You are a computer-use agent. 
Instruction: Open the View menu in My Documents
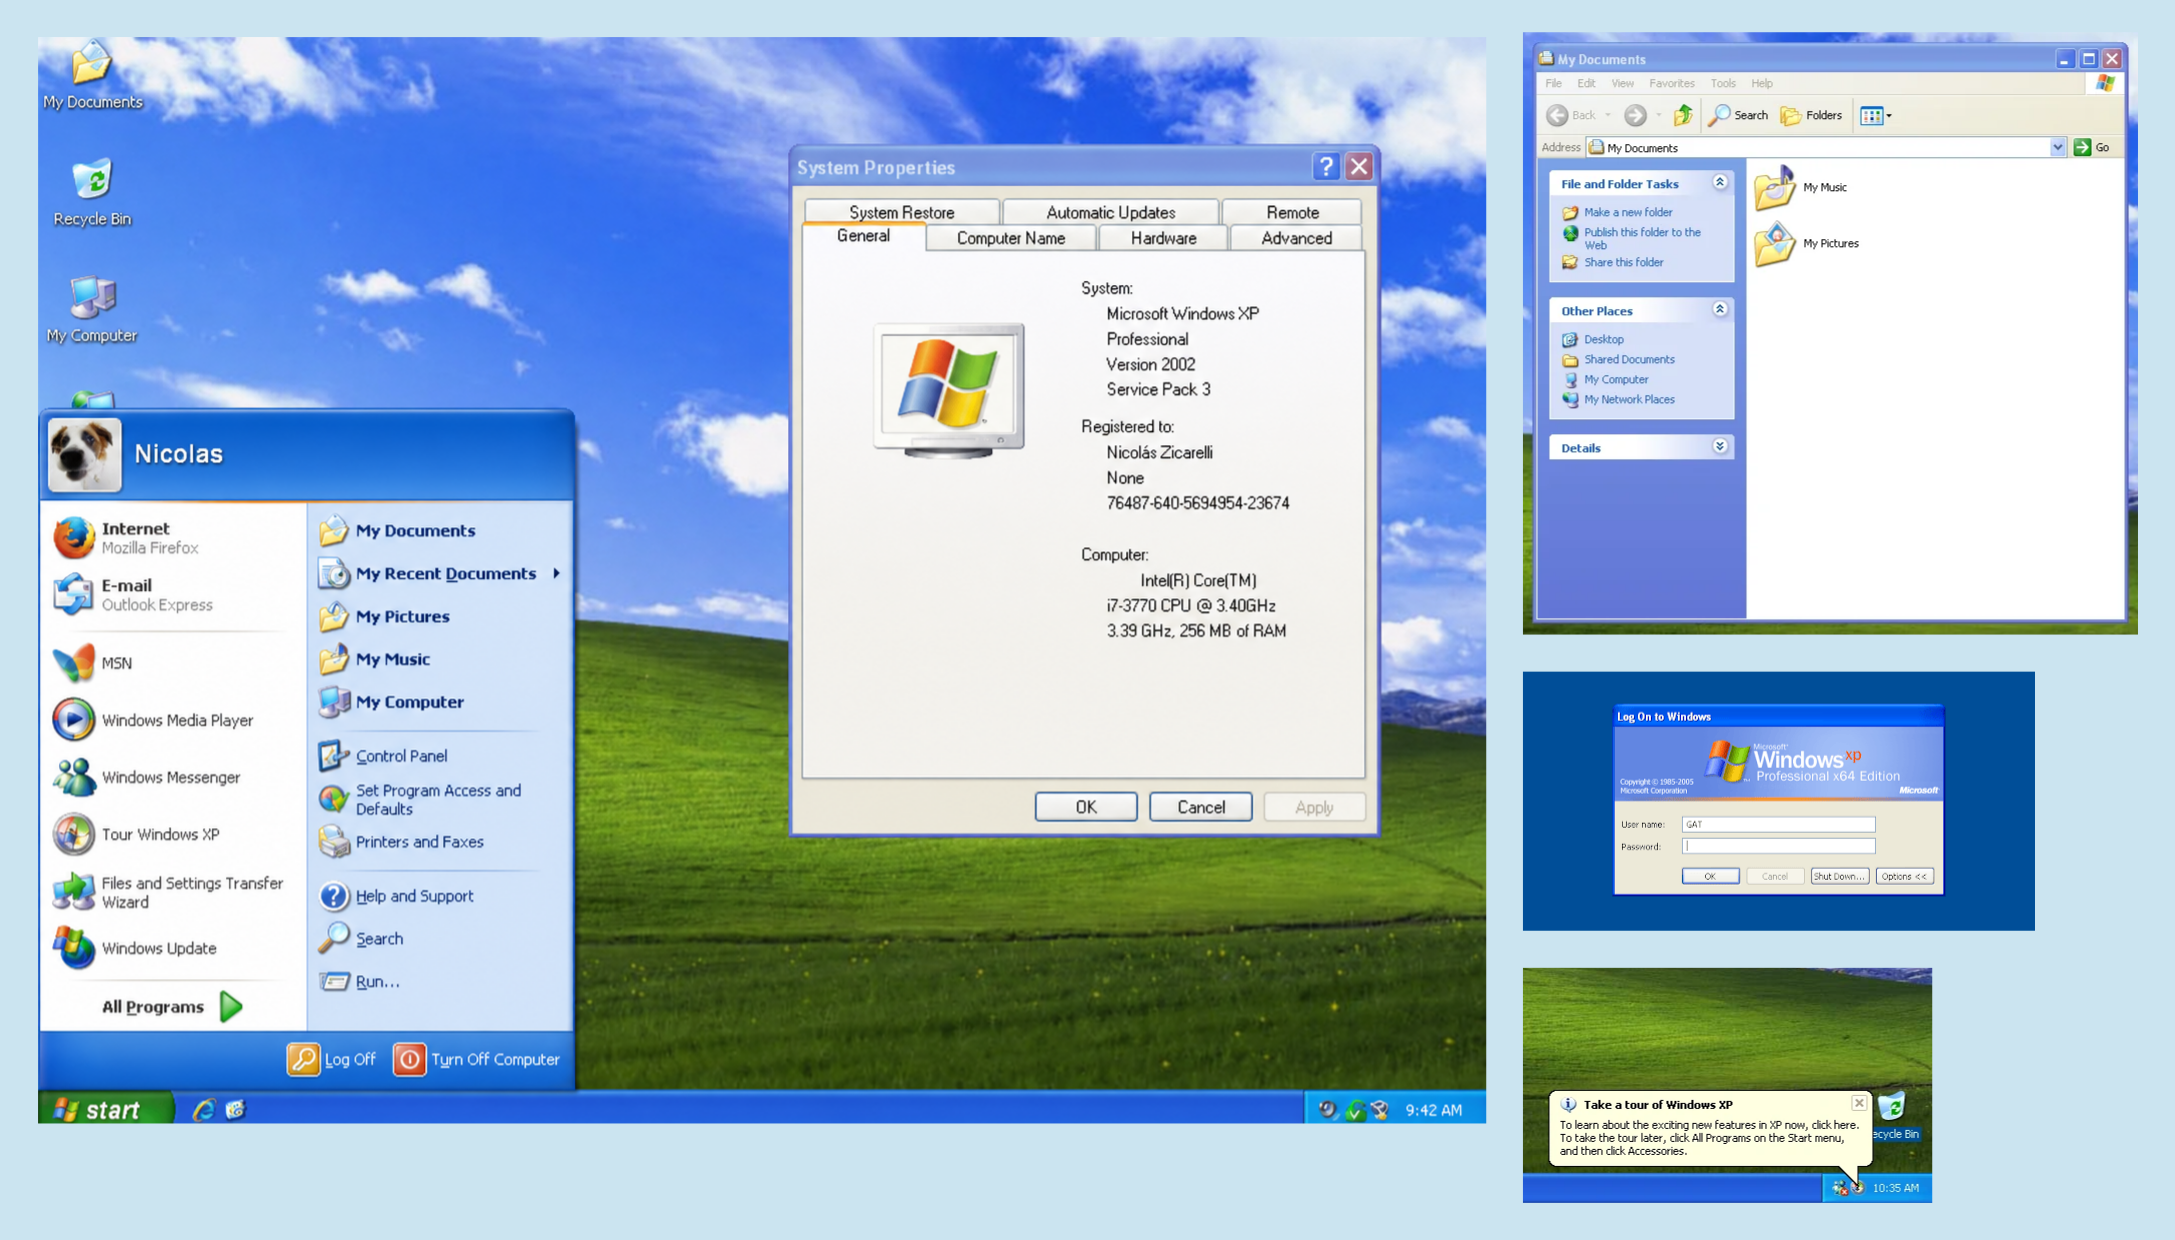pyautogui.click(x=1622, y=83)
